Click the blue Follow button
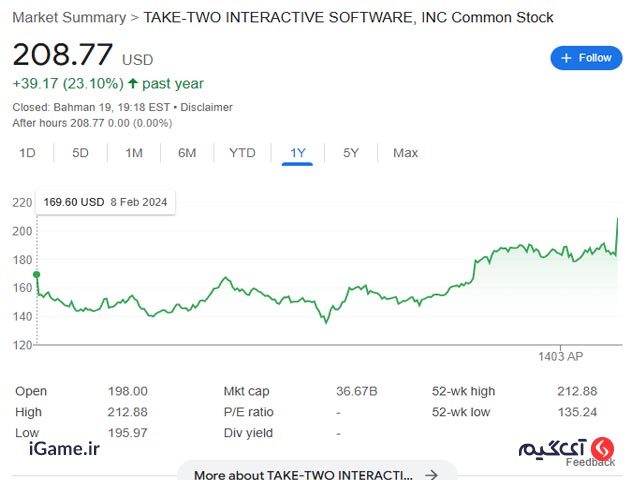The width and height of the screenshot is (640, 480). 586,58
